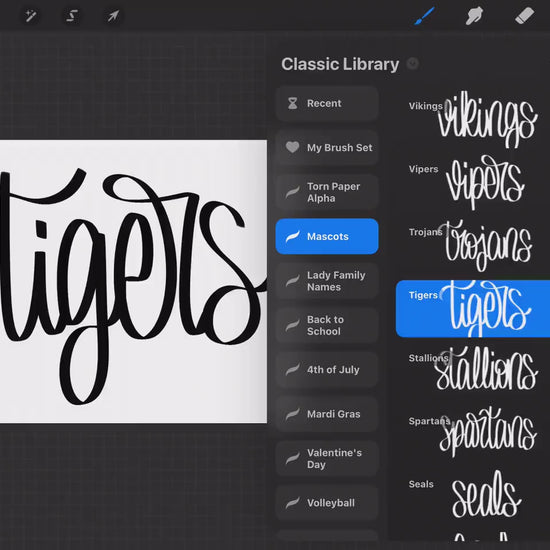Choose the 4th of July set

pos(327,370)
